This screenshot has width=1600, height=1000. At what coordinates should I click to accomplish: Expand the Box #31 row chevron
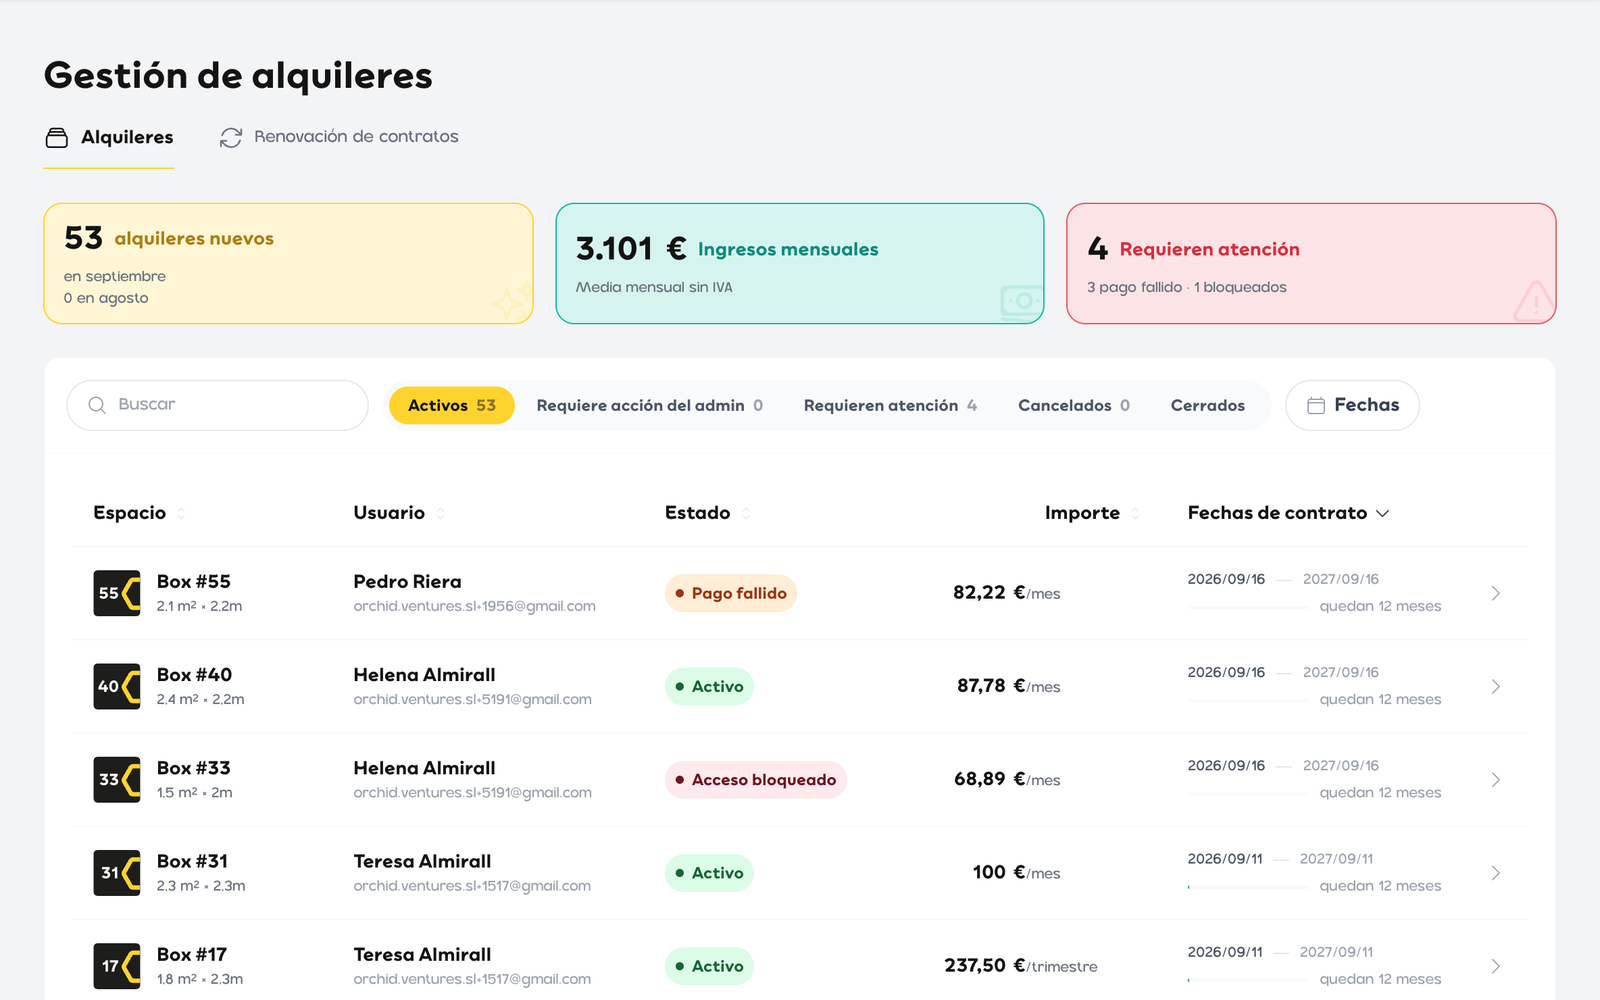[1496, 873]
